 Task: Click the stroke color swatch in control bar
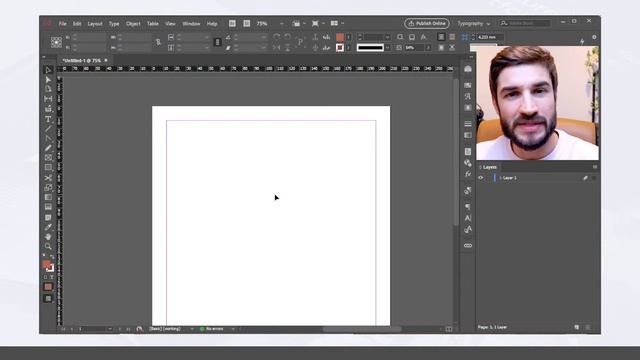coord(340,48)
